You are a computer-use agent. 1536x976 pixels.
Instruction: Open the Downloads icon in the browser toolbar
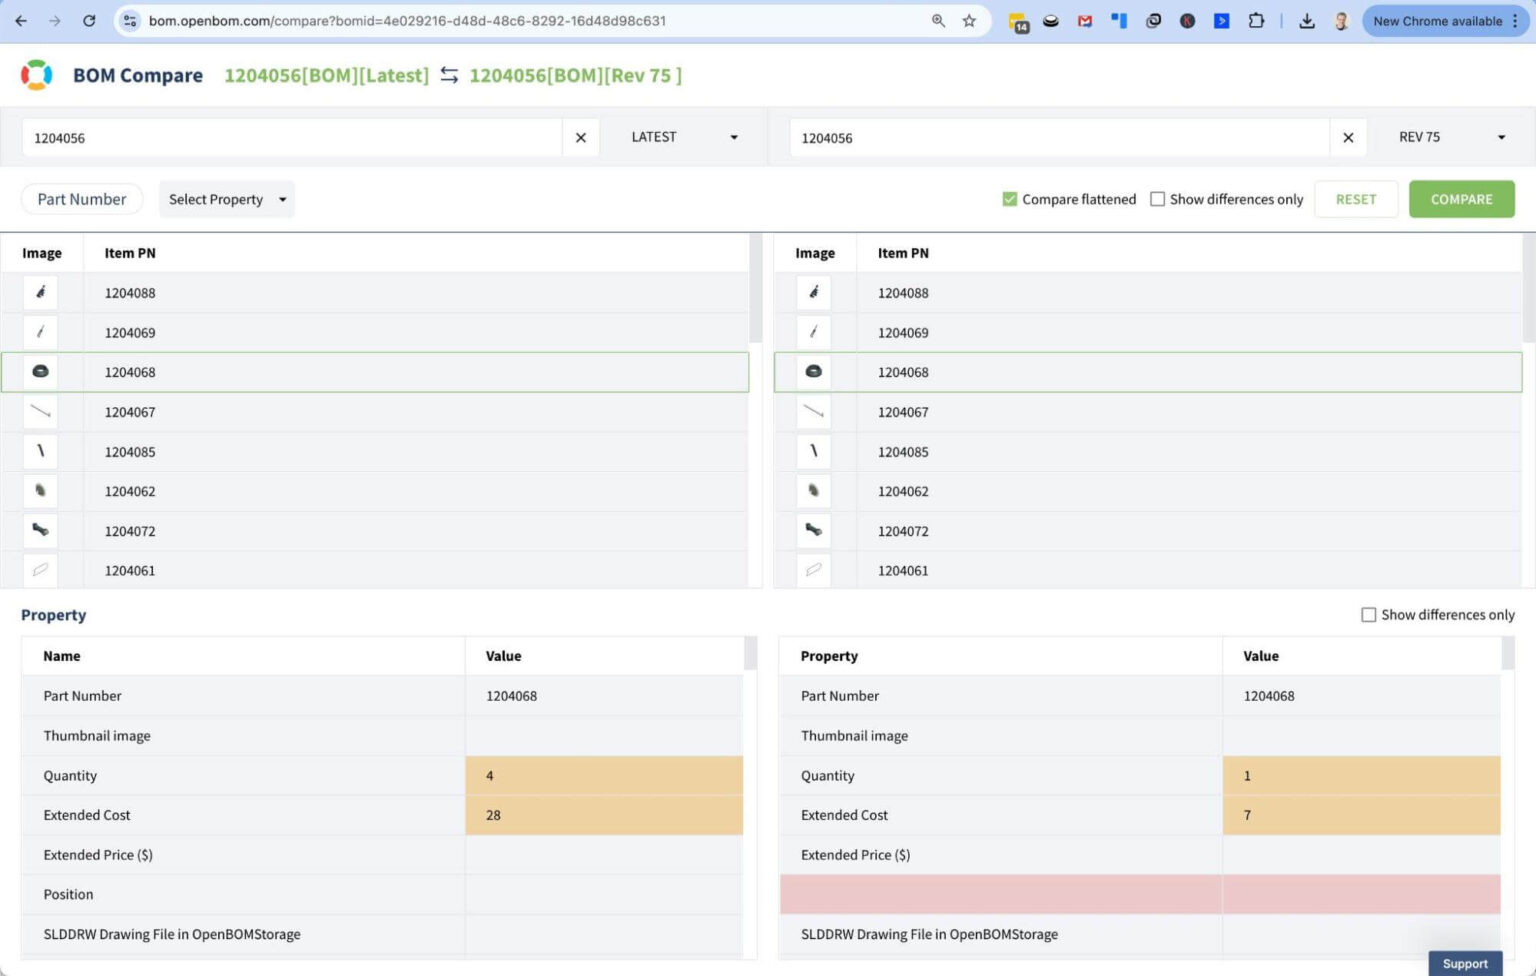point(1307,20)
